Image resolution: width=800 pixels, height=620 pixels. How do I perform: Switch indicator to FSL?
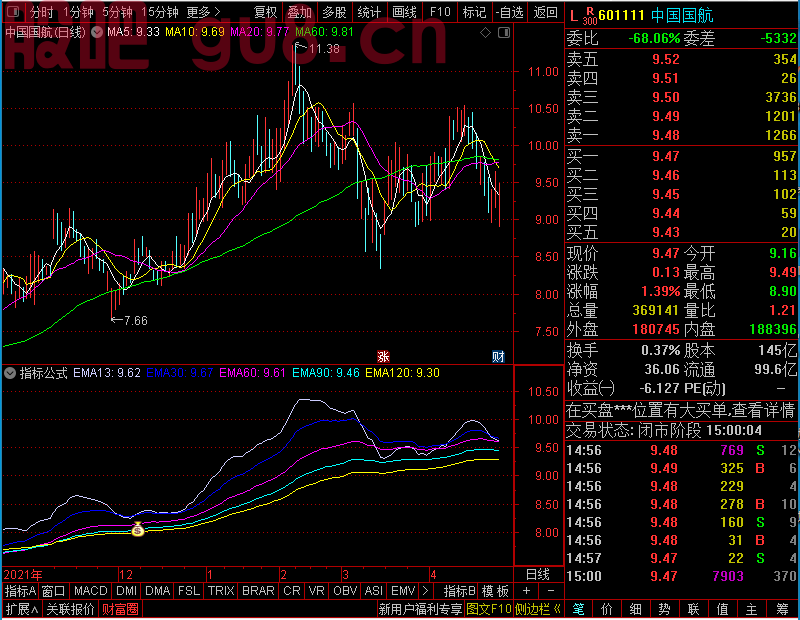189,591
